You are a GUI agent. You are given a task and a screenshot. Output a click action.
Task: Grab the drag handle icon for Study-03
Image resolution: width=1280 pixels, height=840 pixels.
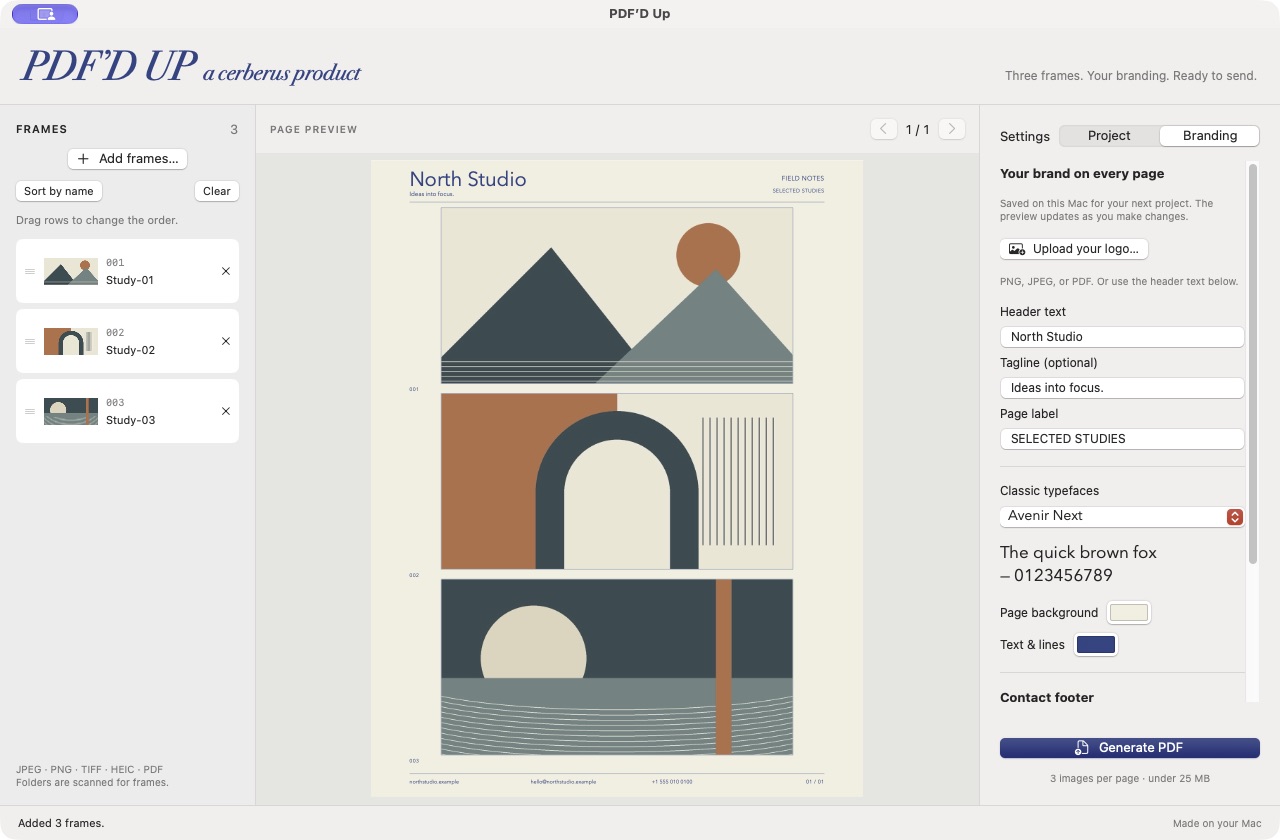click(30, 411)
